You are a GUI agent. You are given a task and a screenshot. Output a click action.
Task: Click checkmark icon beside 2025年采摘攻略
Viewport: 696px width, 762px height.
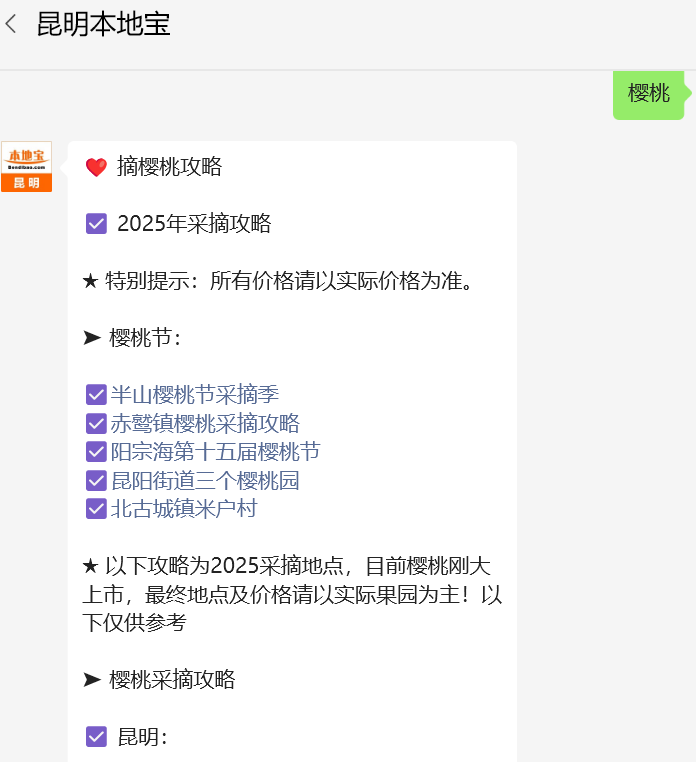click(x=96, y=224)
